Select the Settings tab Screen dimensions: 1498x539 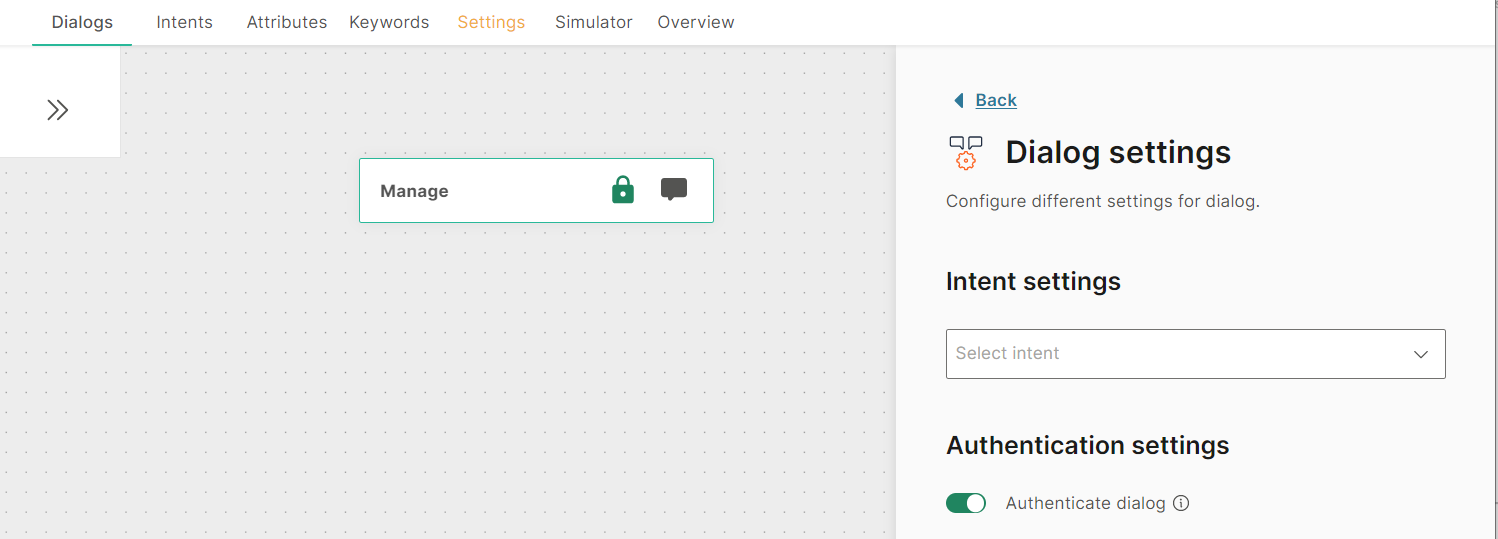(491, 22)
